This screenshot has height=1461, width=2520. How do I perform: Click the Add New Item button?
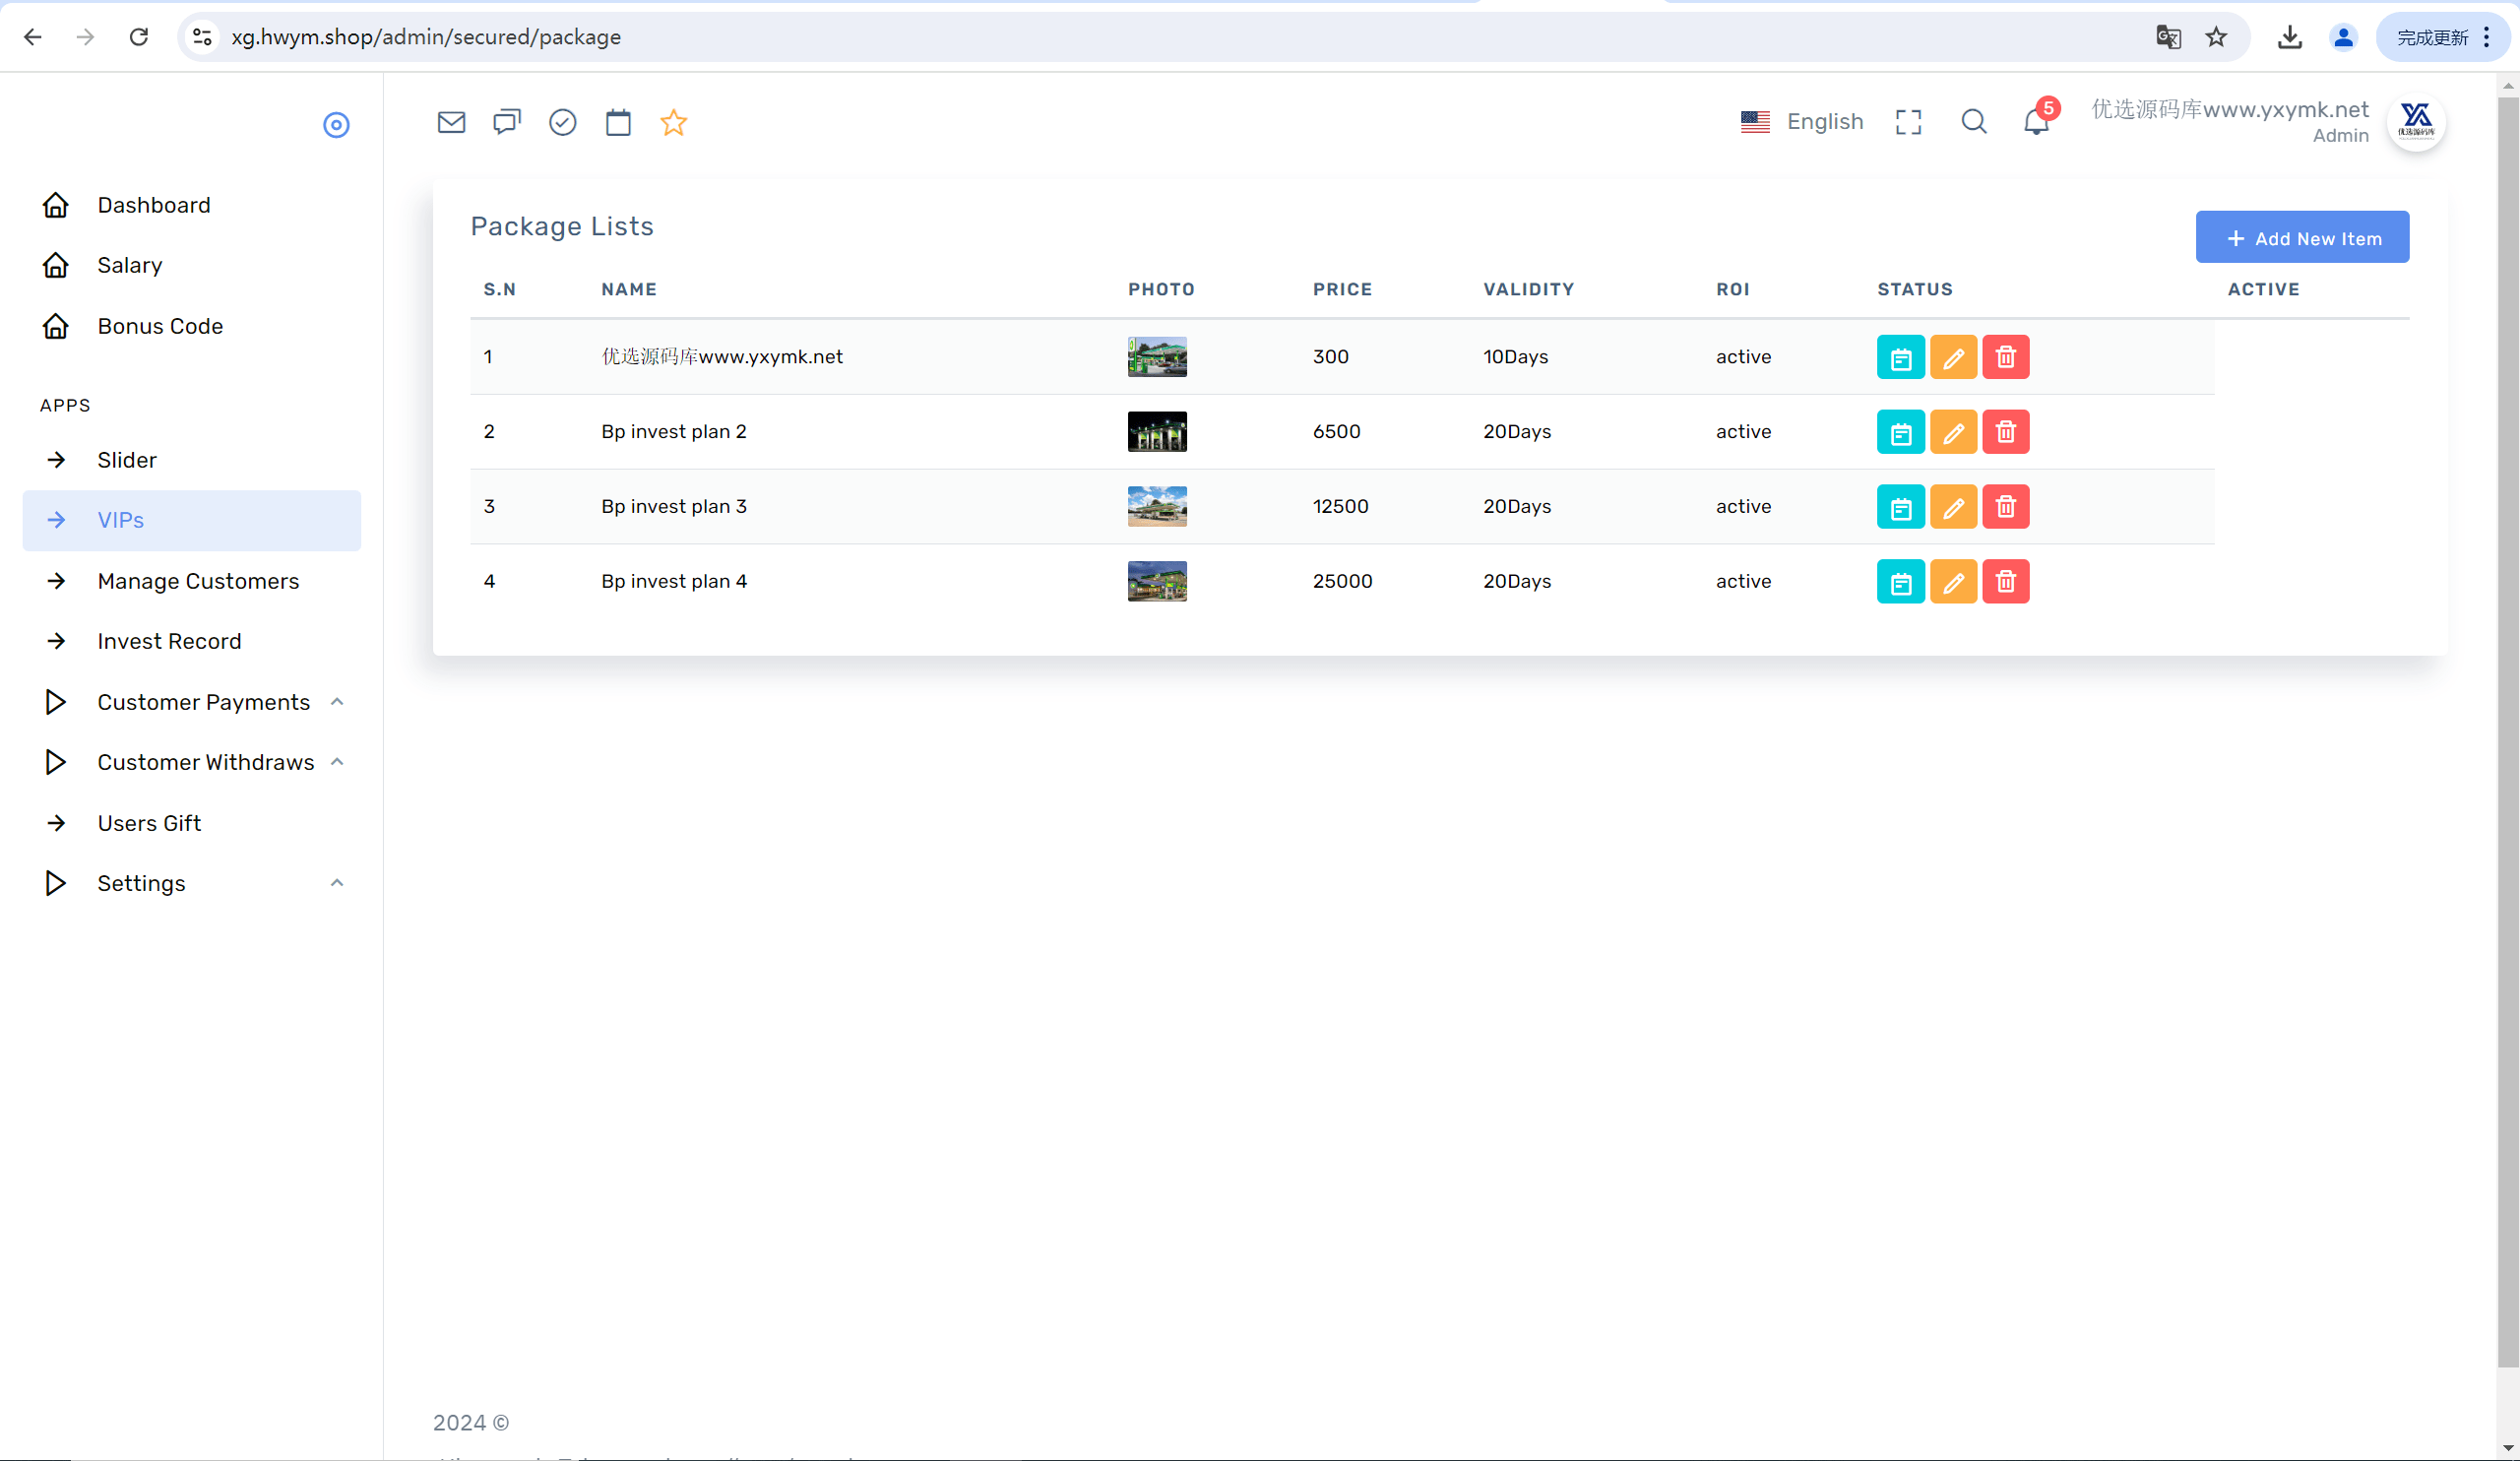(x=2302, y=238)
